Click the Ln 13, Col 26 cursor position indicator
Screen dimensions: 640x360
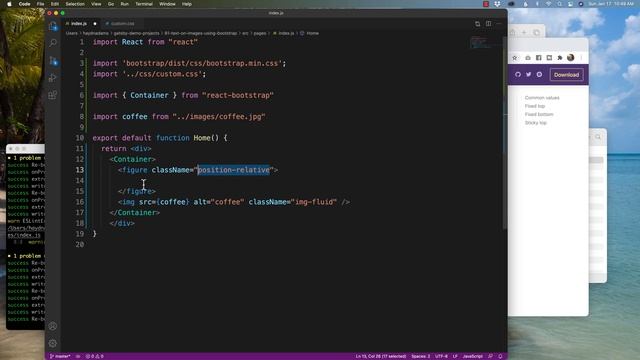pos(380,356)
